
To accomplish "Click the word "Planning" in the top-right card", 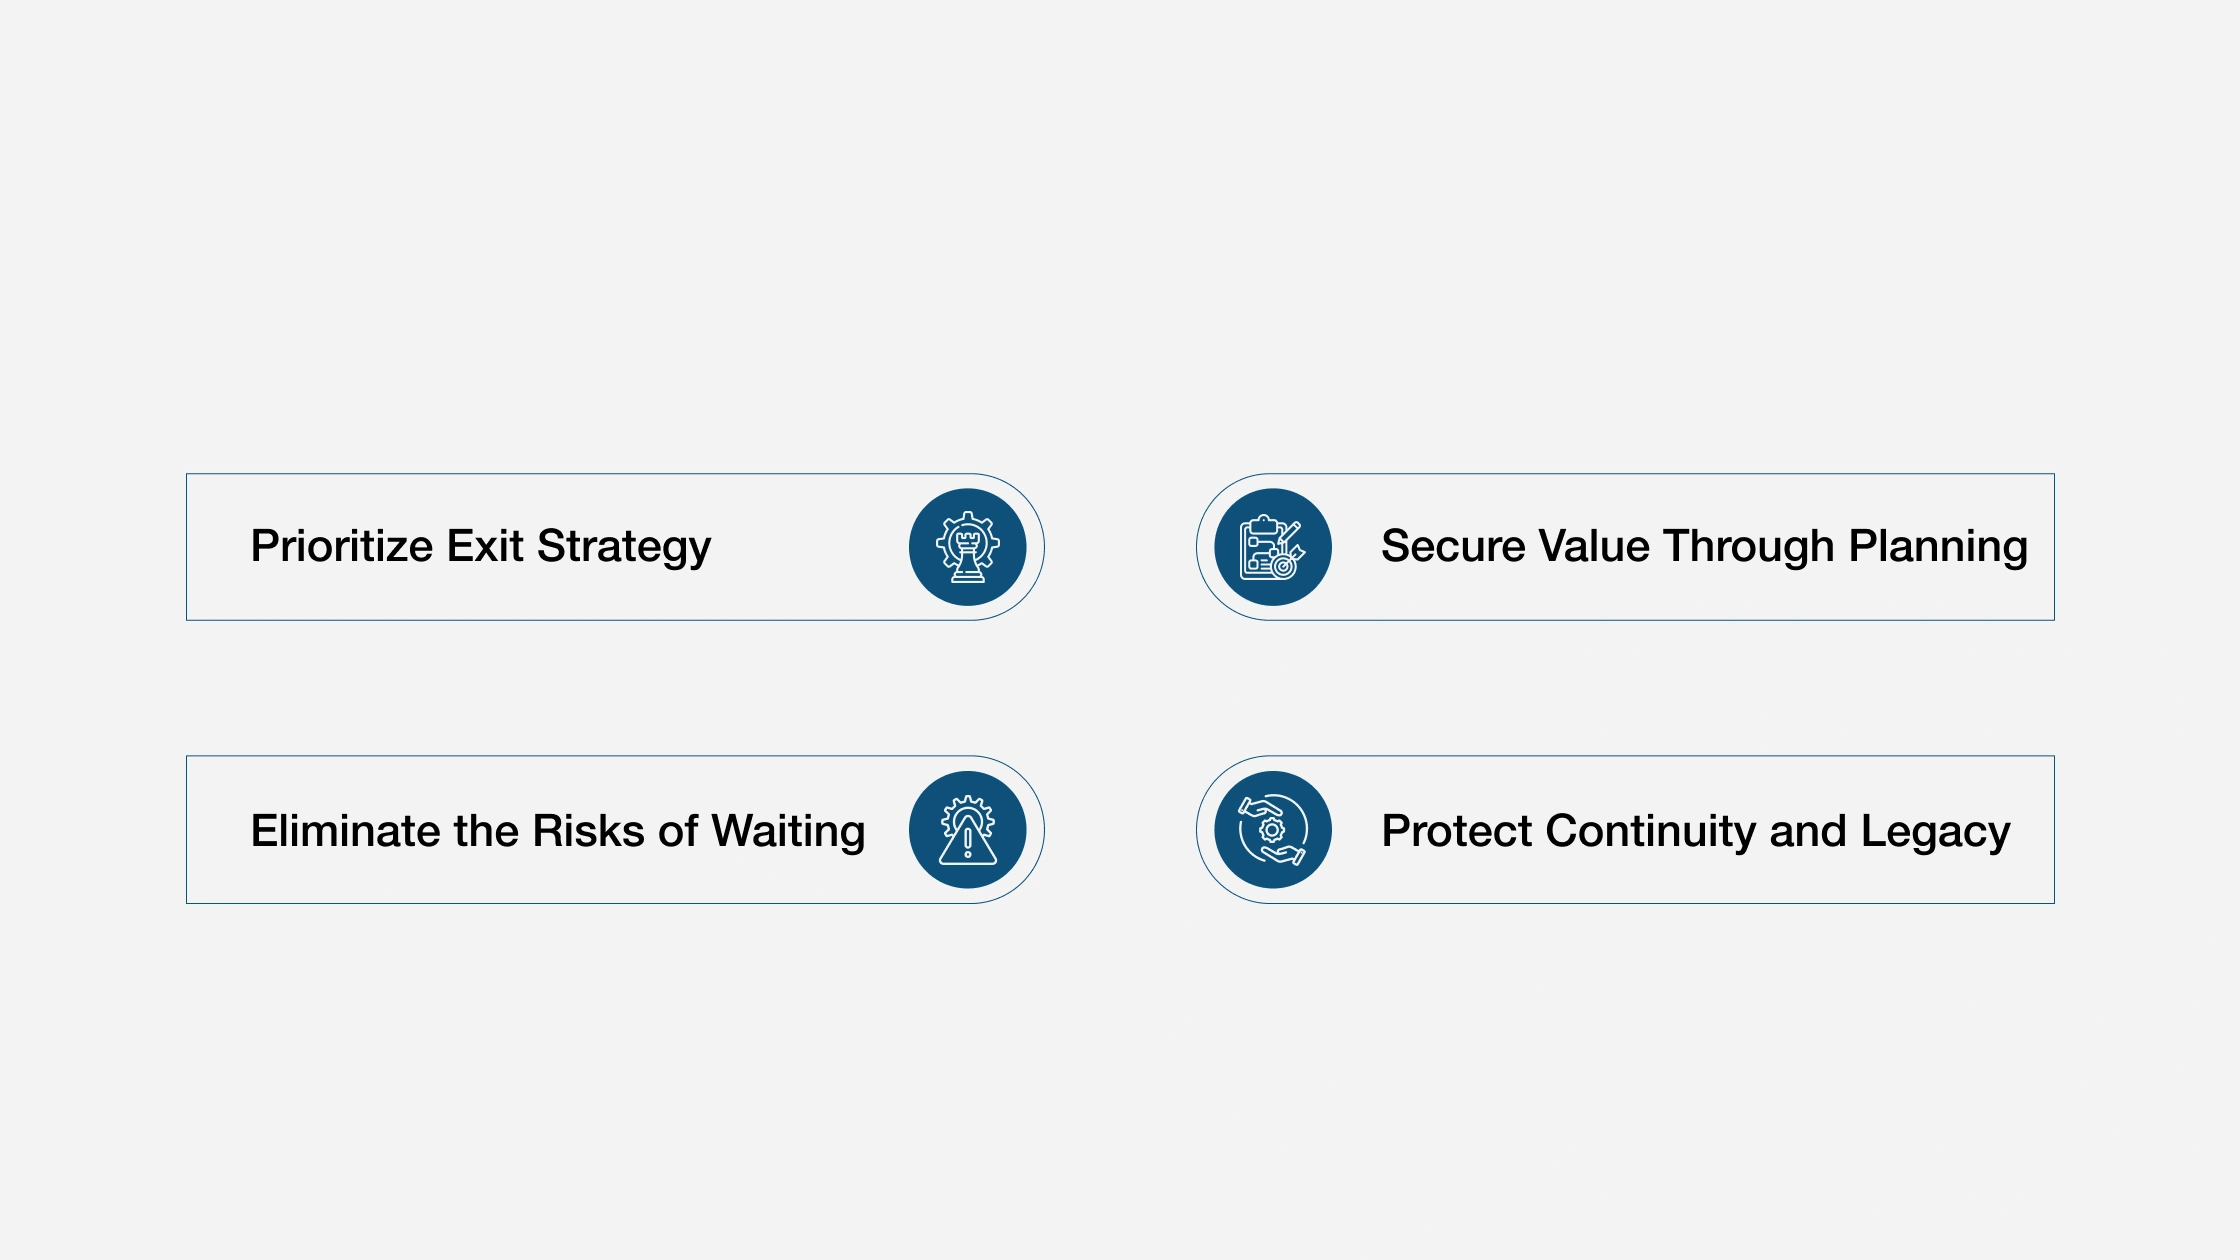I will pyautogui.click(x=1938, y=547).
